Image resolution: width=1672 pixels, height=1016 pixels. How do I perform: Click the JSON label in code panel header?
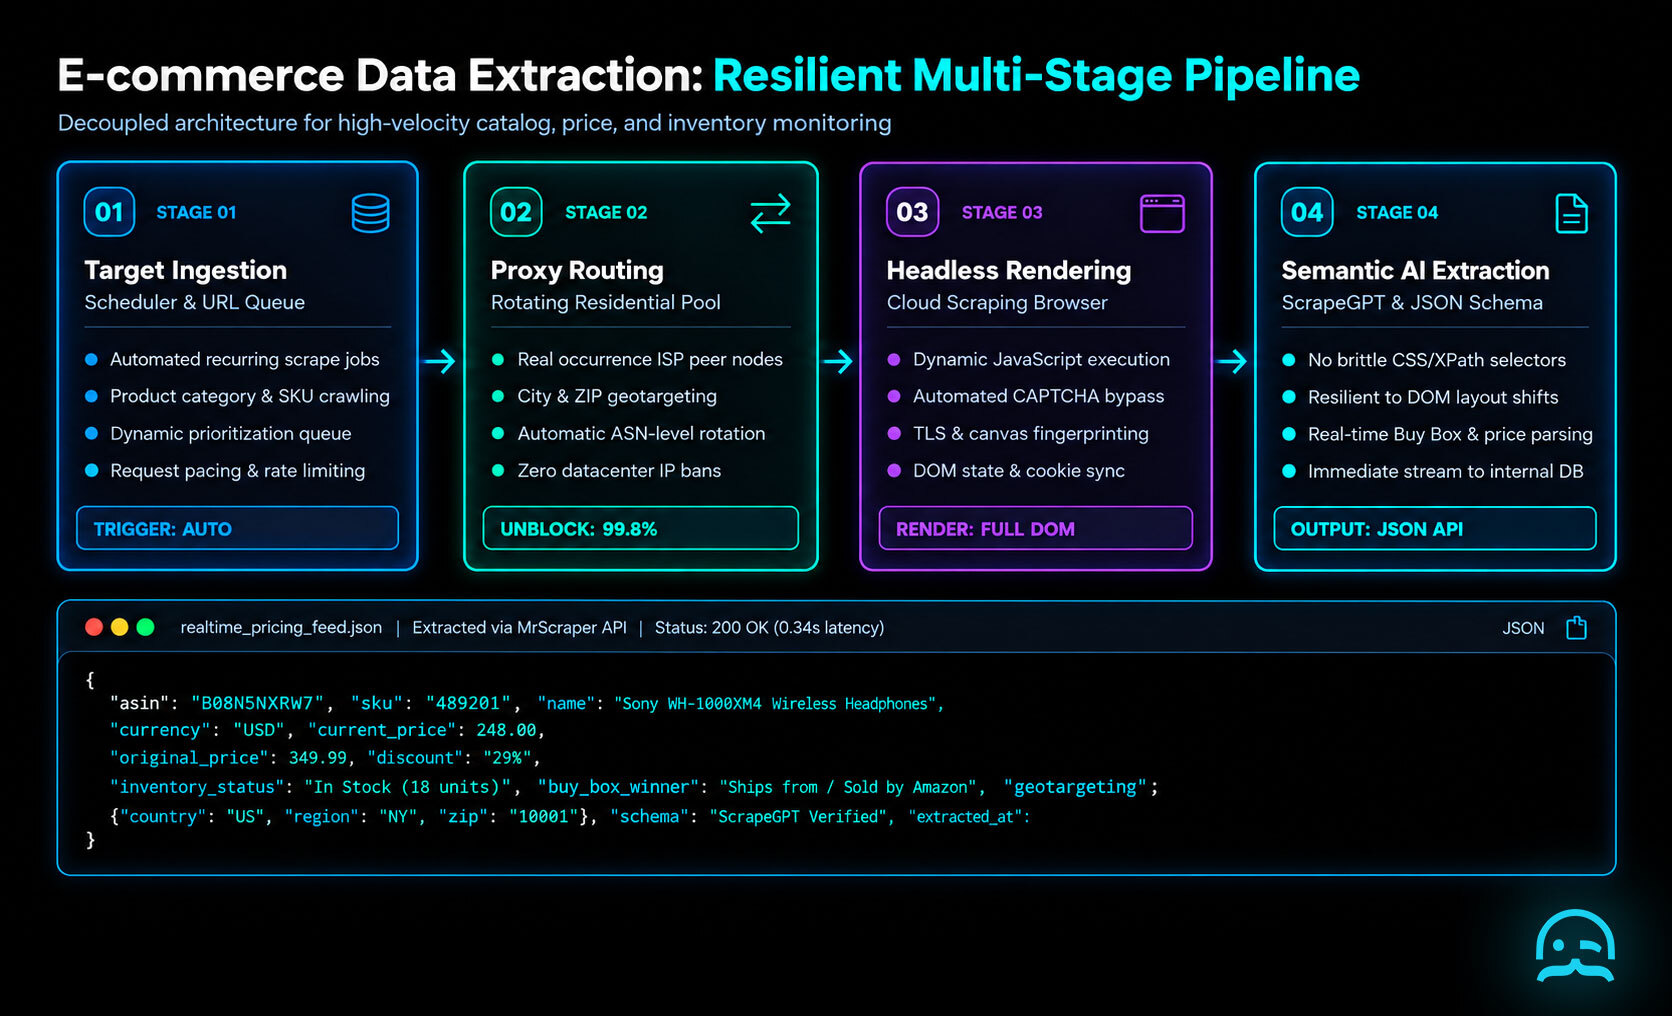coord(1523,628)
